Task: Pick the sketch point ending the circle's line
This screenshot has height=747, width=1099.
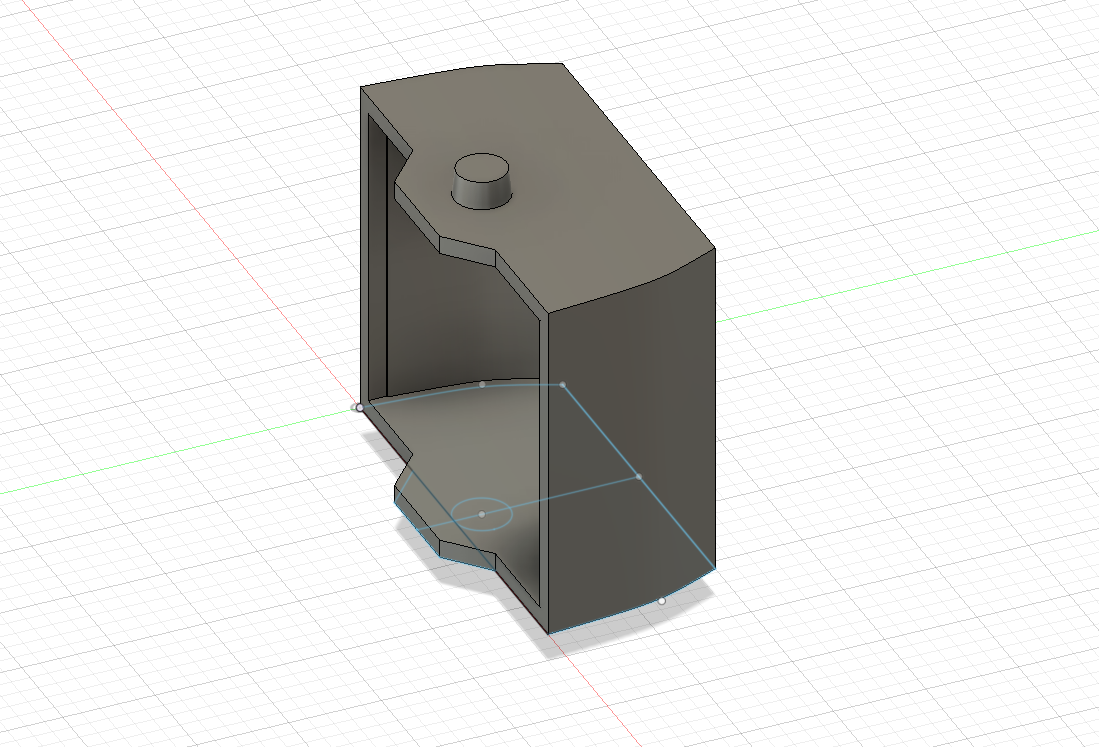Action: (639, 477)
